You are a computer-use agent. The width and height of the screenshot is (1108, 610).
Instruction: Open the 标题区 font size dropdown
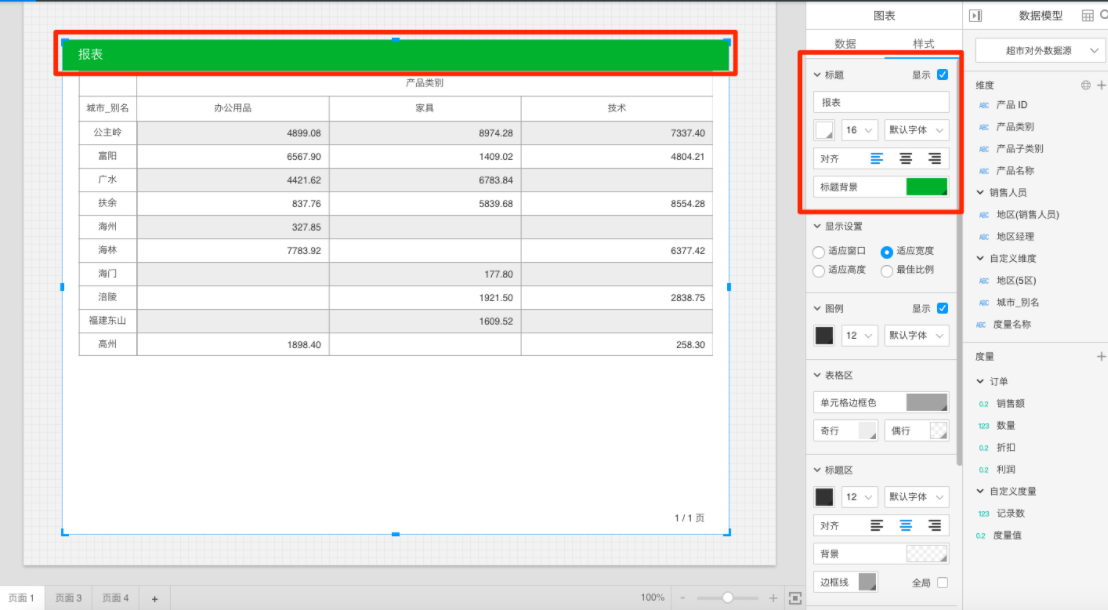[859, 497]
